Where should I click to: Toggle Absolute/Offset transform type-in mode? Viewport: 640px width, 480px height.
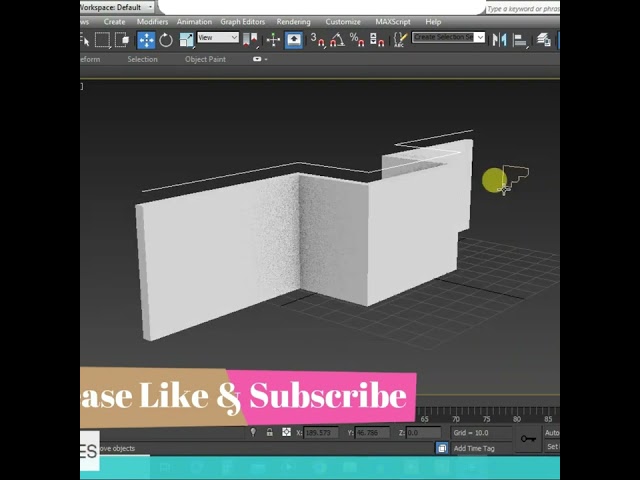point(287,432)
